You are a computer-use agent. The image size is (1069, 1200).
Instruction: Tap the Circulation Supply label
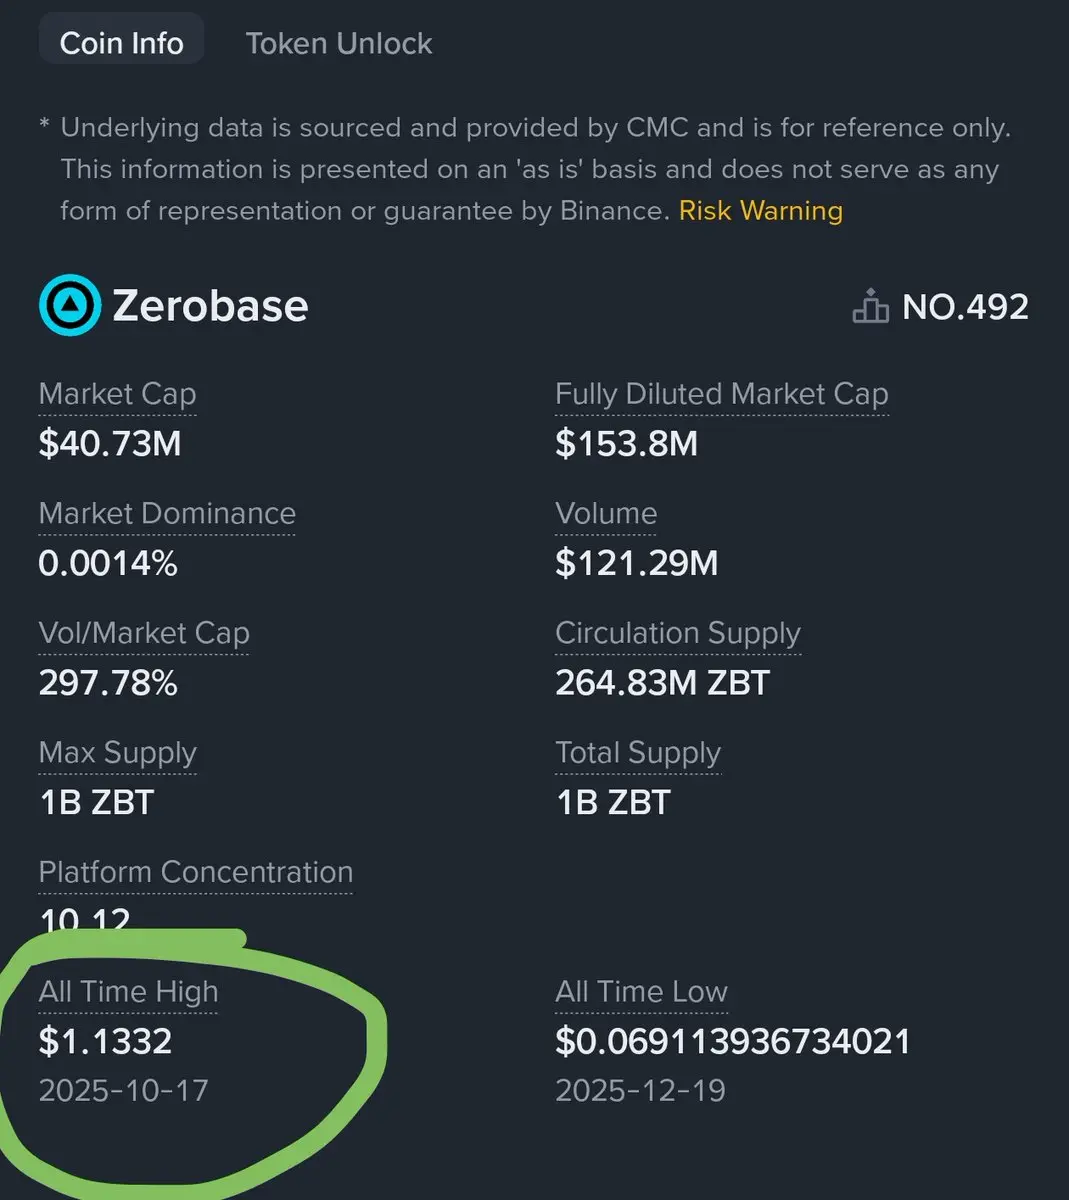click(x=677, y=633)
